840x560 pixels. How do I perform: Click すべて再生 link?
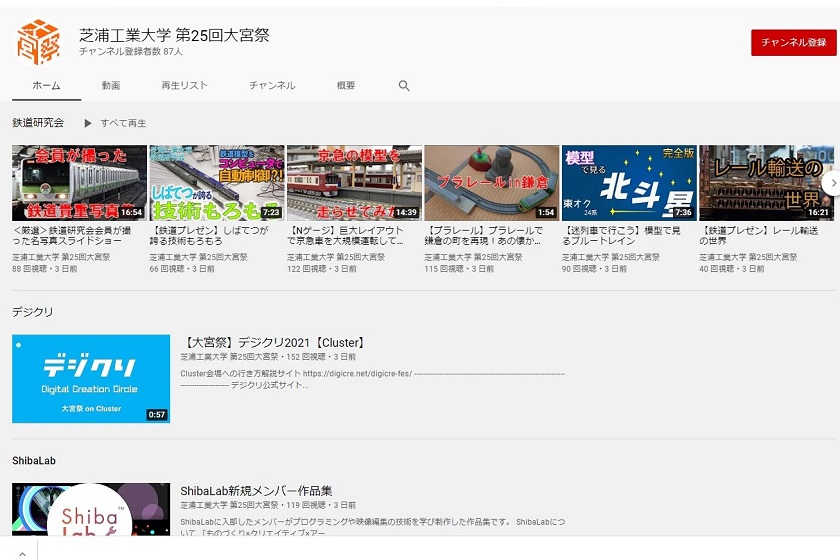pyautogui.click(x=123, y=123)
